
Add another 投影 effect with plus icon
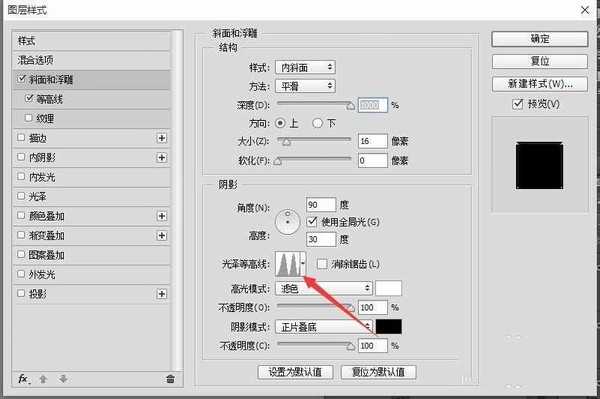162,294
